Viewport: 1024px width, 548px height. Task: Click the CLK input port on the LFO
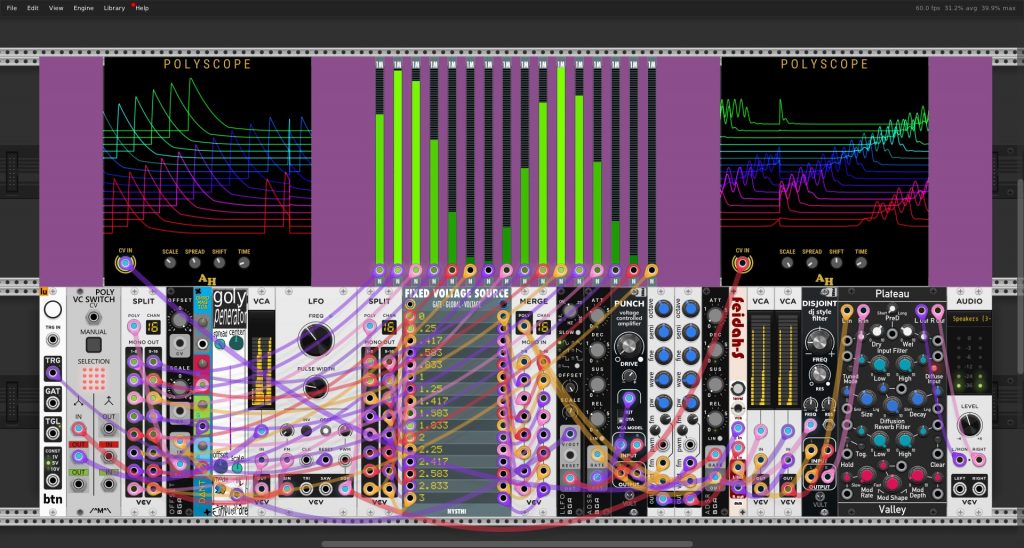coord(306,460)
